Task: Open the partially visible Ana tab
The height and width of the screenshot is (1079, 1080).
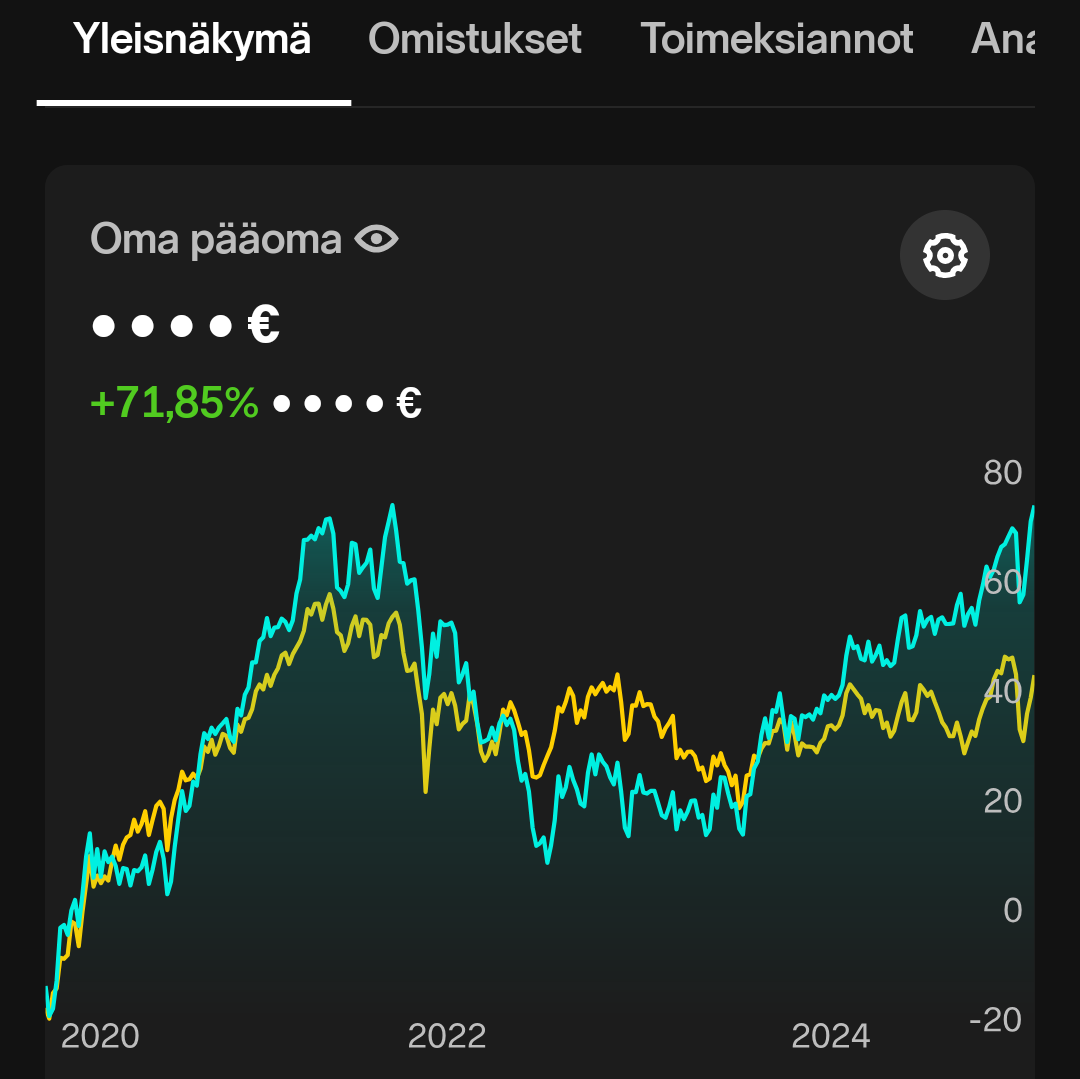Action: point(1002,39)
